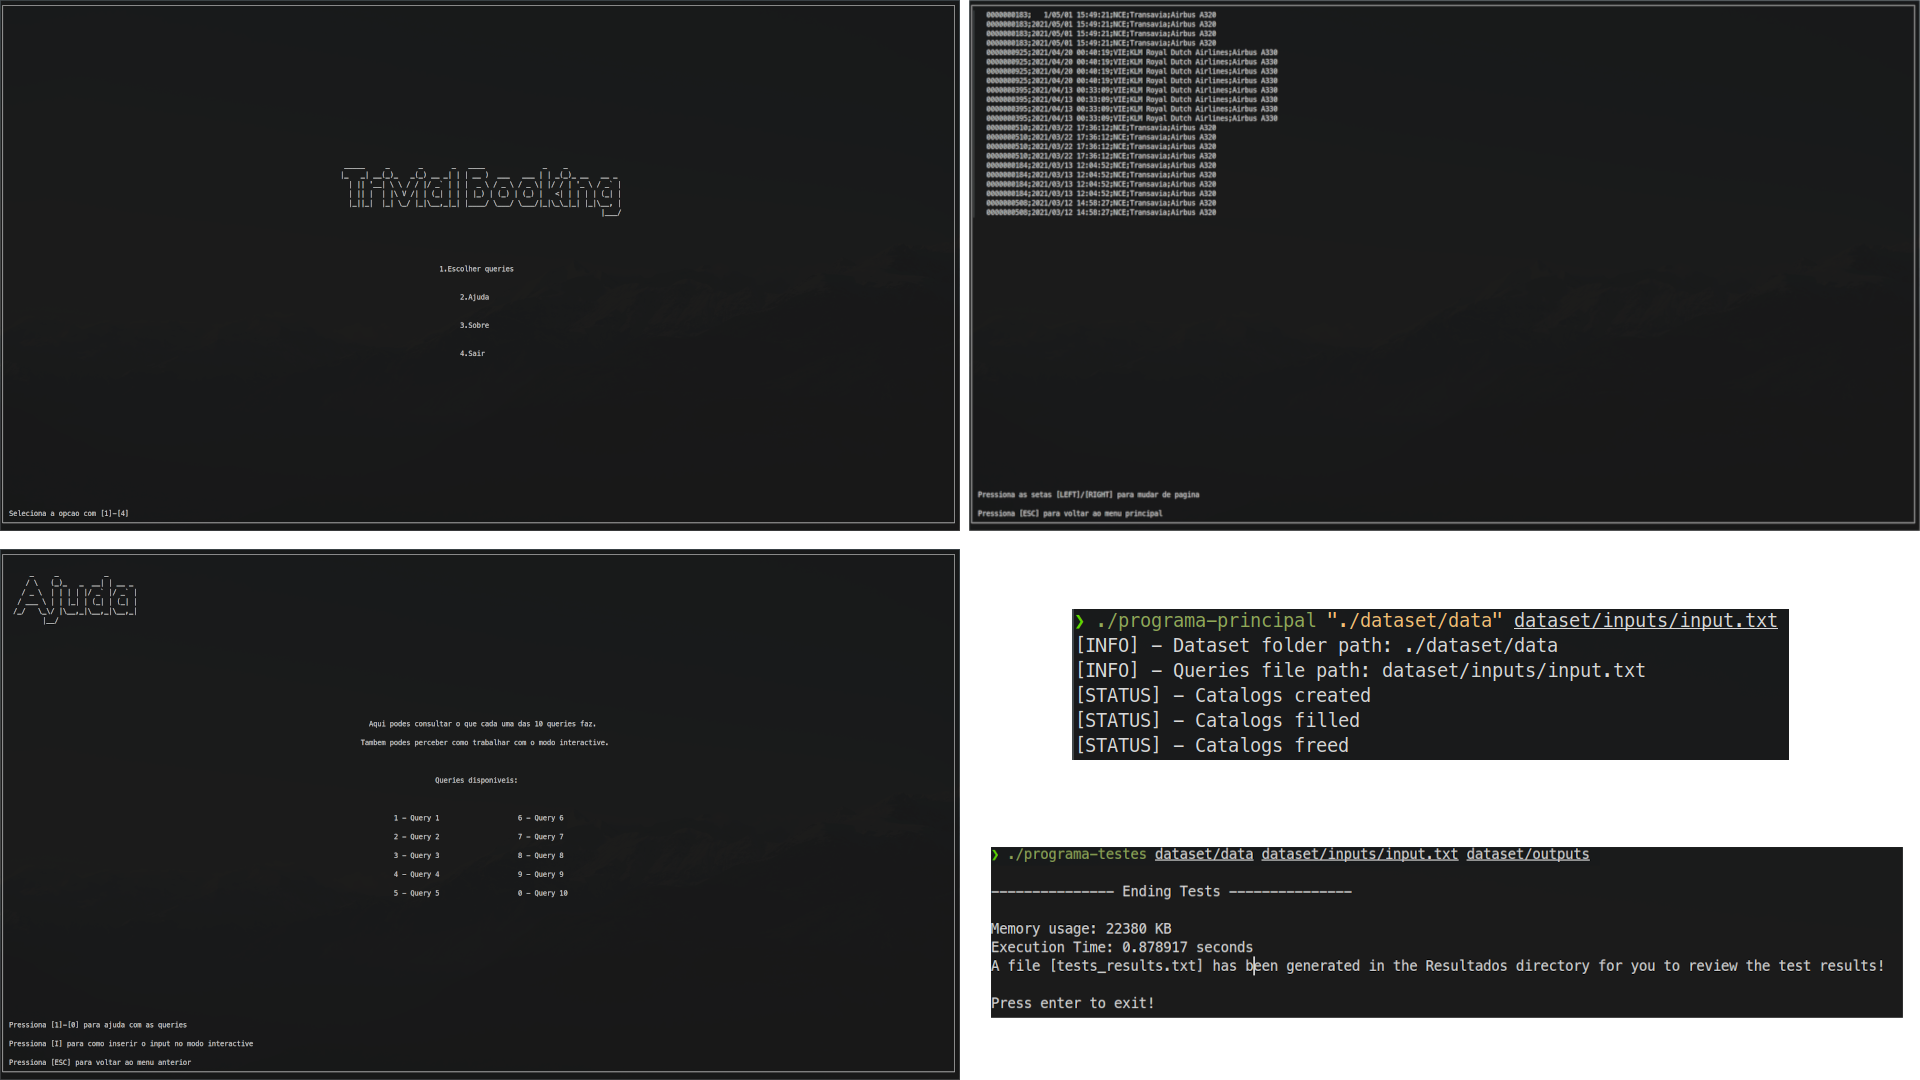Click the 'Pressiona [I]' interactive mode hint
Image resolution: width=1920 pixels, height=1080 pixels.
(x=131, y=1043)
